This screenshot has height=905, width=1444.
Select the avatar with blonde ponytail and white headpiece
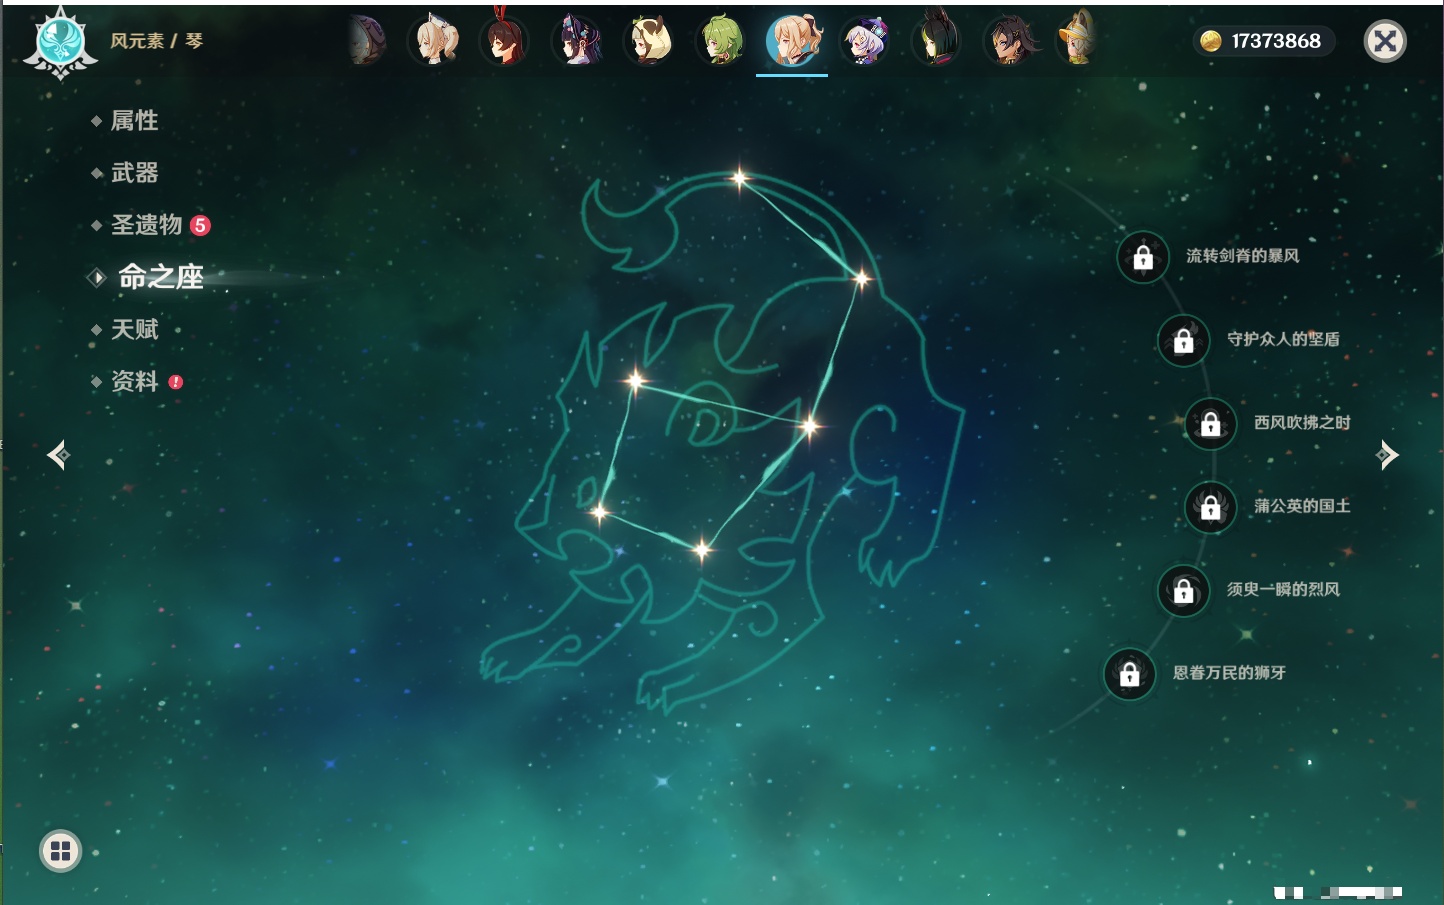(435, 40)
